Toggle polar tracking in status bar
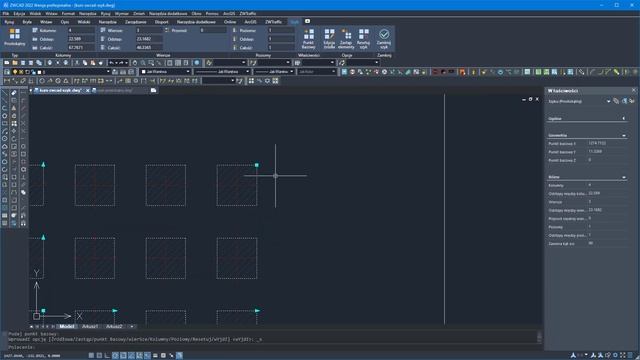640x360 pixels. [x=115, y=356]
